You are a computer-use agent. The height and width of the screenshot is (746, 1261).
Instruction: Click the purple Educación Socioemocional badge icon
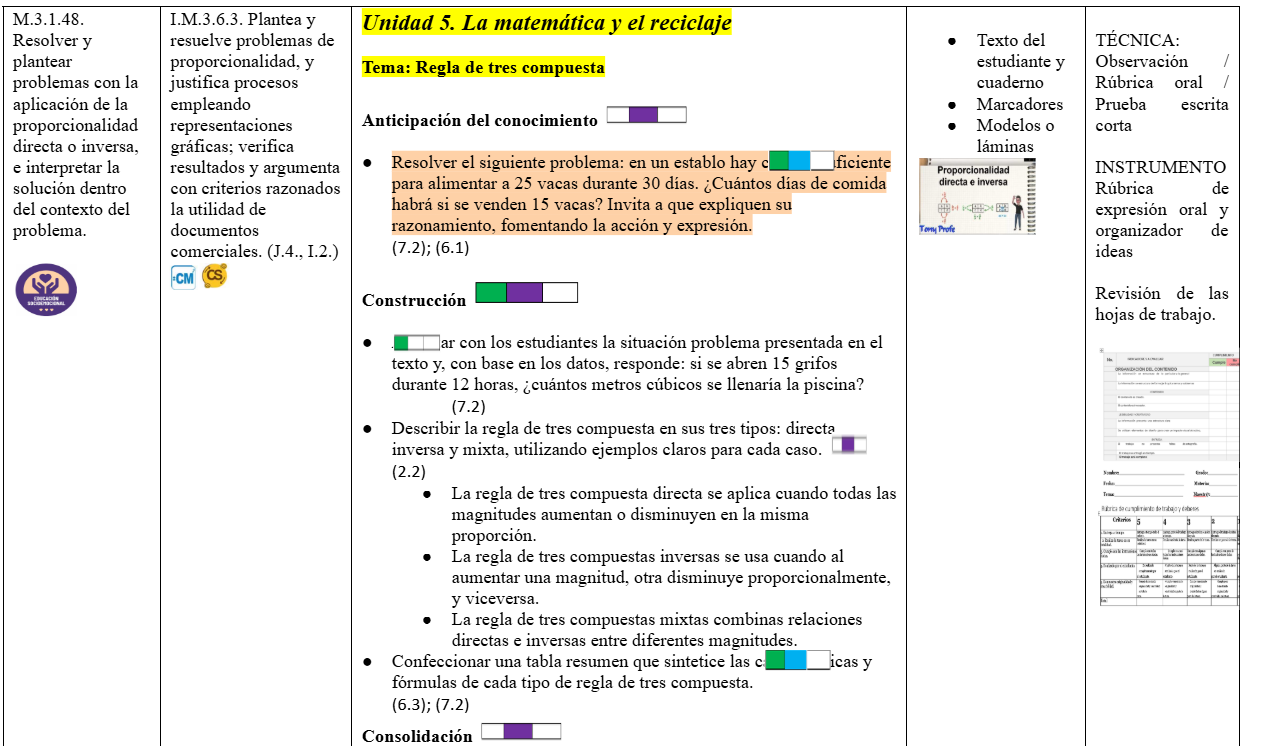click(46, 290)
